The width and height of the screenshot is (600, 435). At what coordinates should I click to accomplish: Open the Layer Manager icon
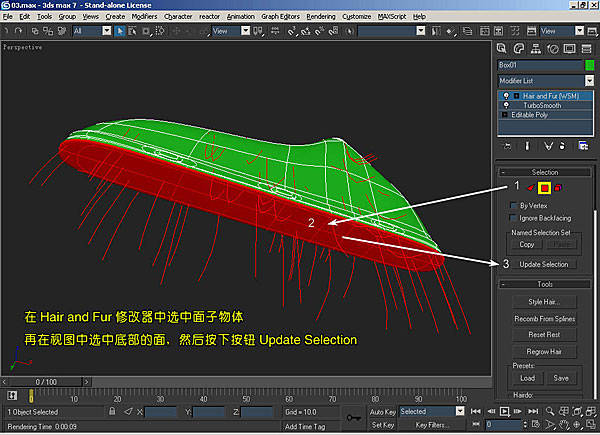pyautogui.click(x=467, y=31)
